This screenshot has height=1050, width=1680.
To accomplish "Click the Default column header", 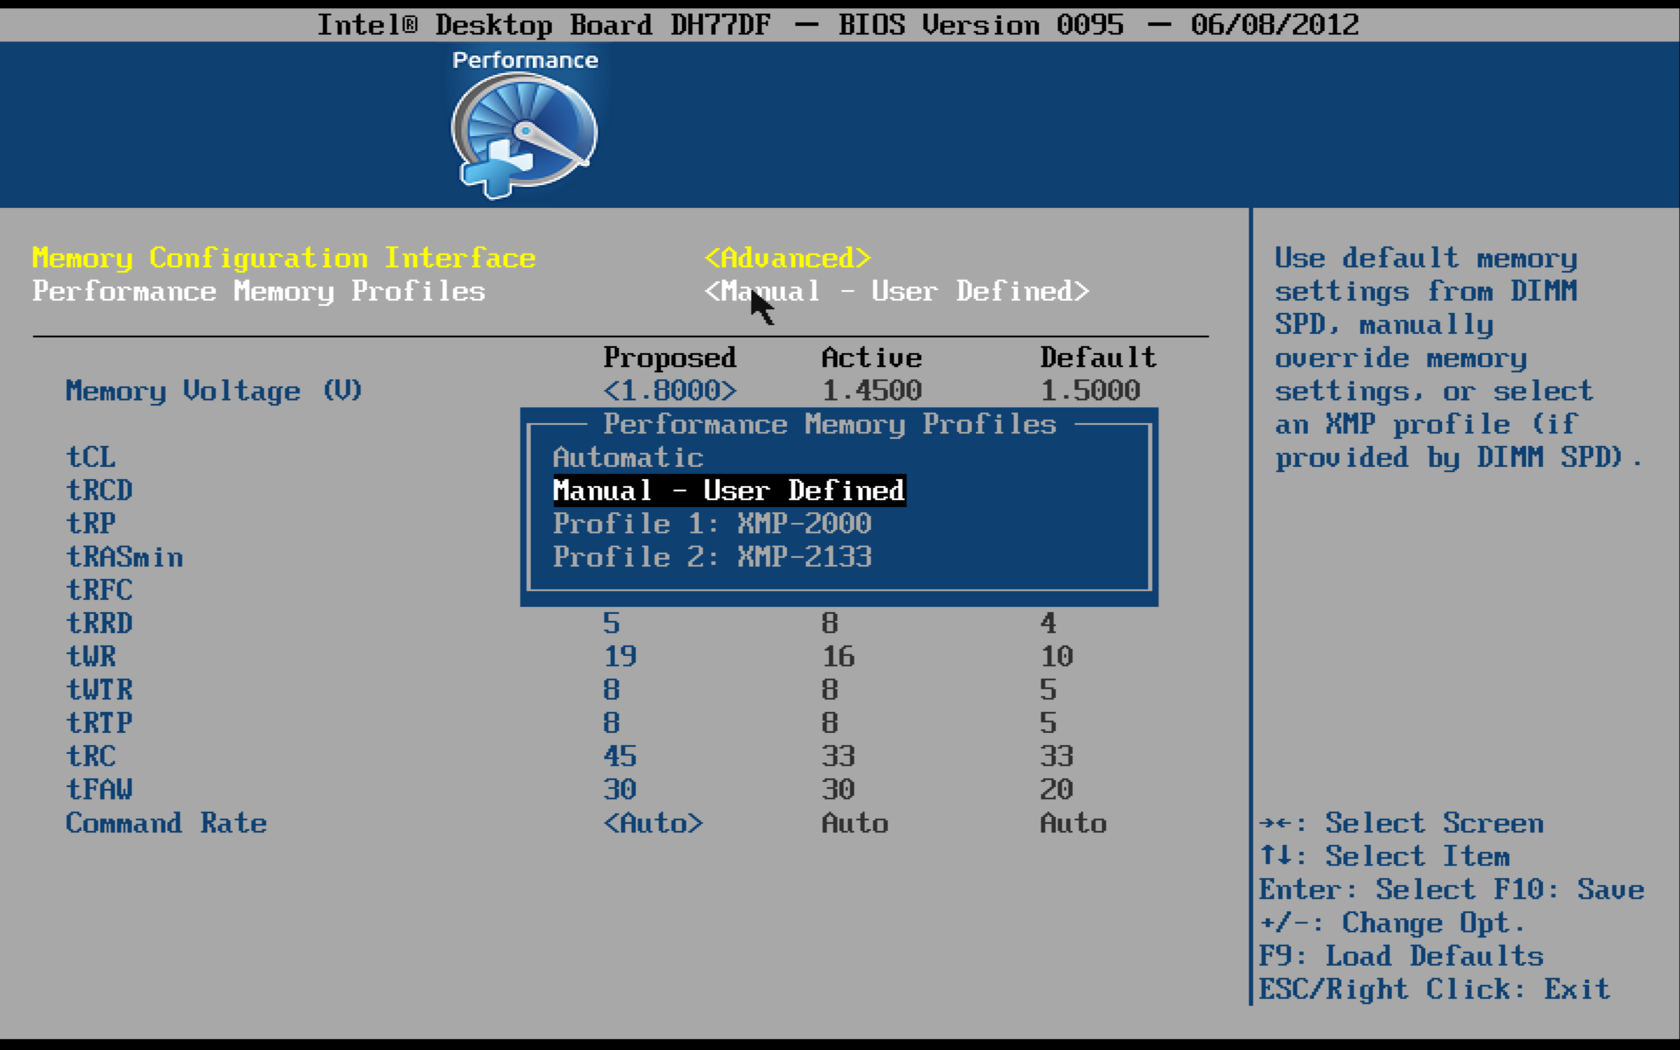I will (x=1098, y=357).
